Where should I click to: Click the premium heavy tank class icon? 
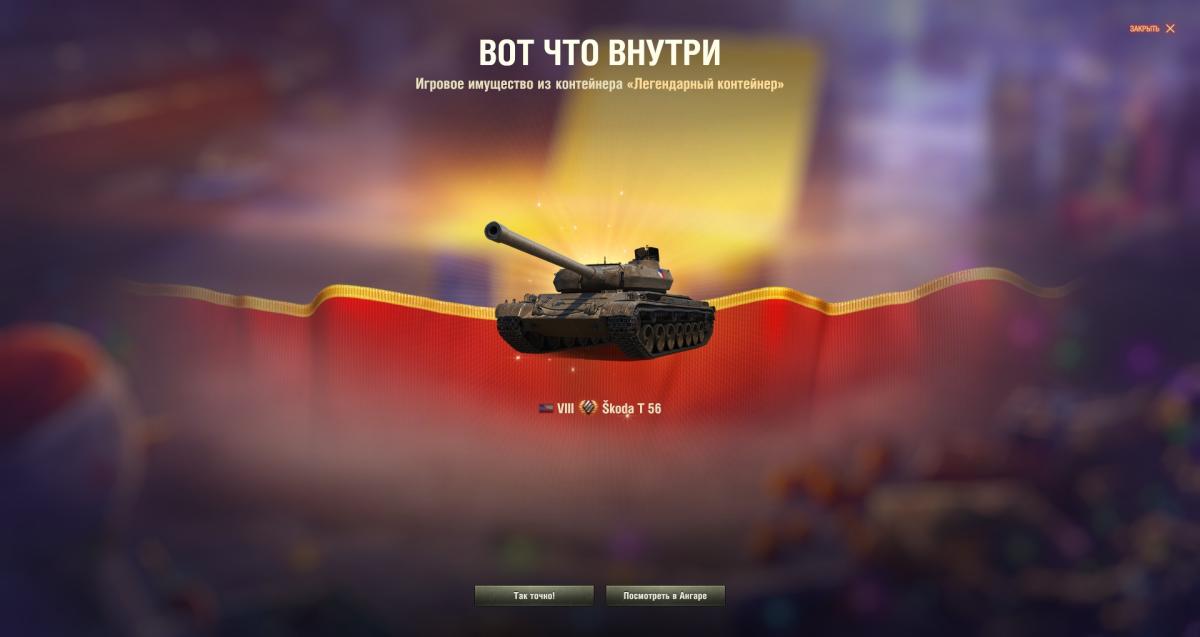pyautogui.click(x=588, y=408)
